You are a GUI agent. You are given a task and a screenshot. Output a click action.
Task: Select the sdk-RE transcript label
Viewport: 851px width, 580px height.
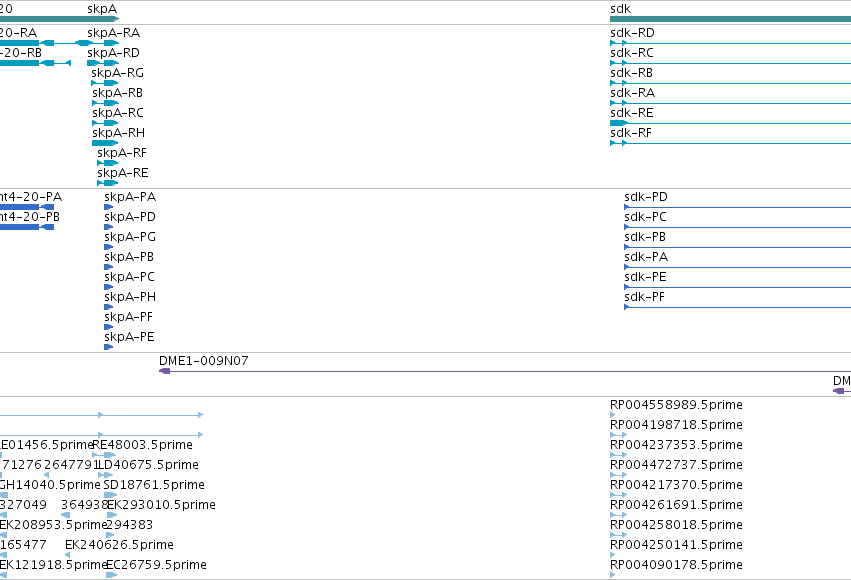point(632,113)
